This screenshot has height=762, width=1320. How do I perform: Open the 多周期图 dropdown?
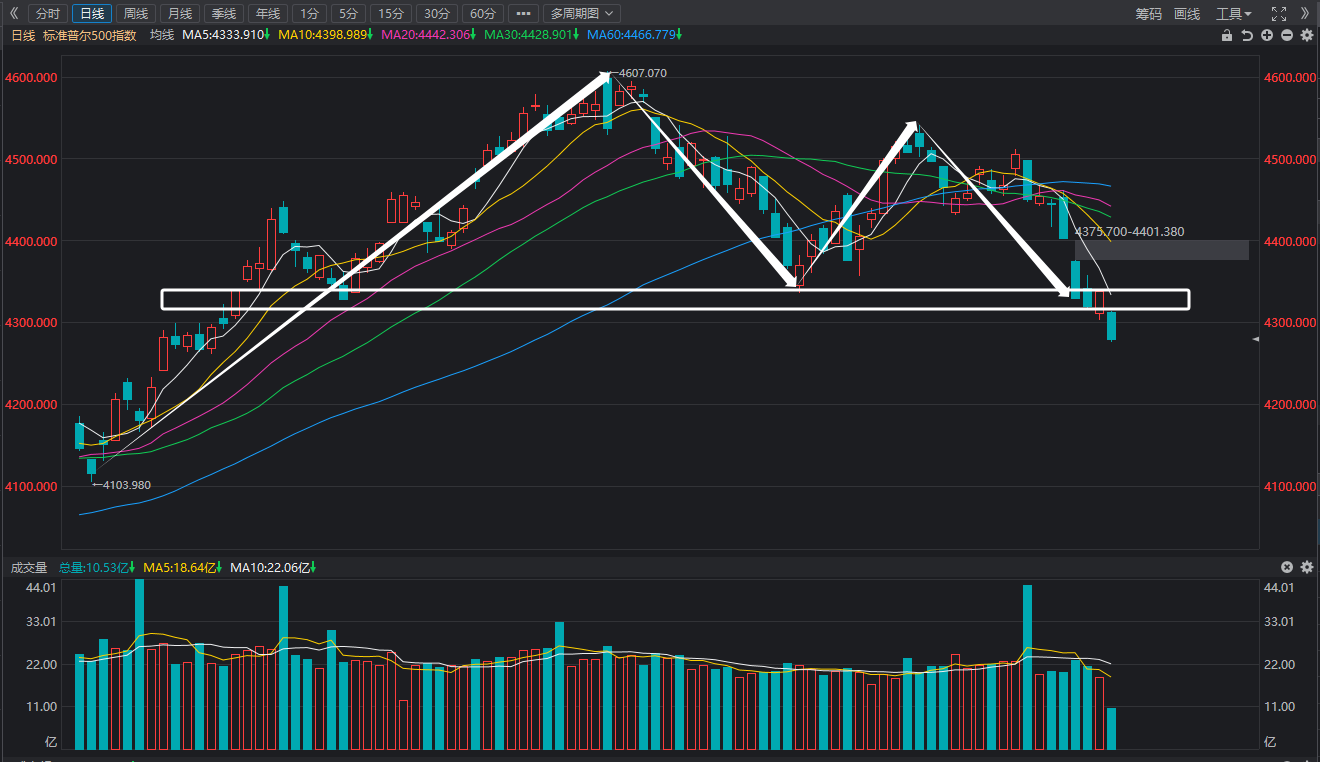click(581, 13)
